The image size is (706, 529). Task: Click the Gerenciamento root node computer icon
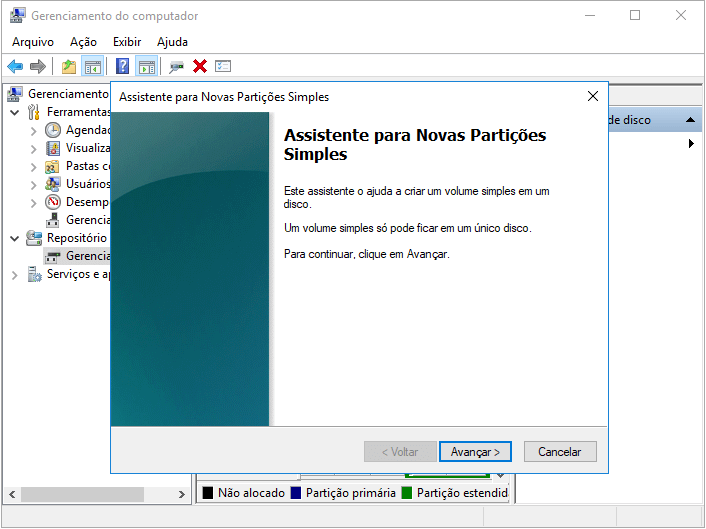(x=15, y=94)
